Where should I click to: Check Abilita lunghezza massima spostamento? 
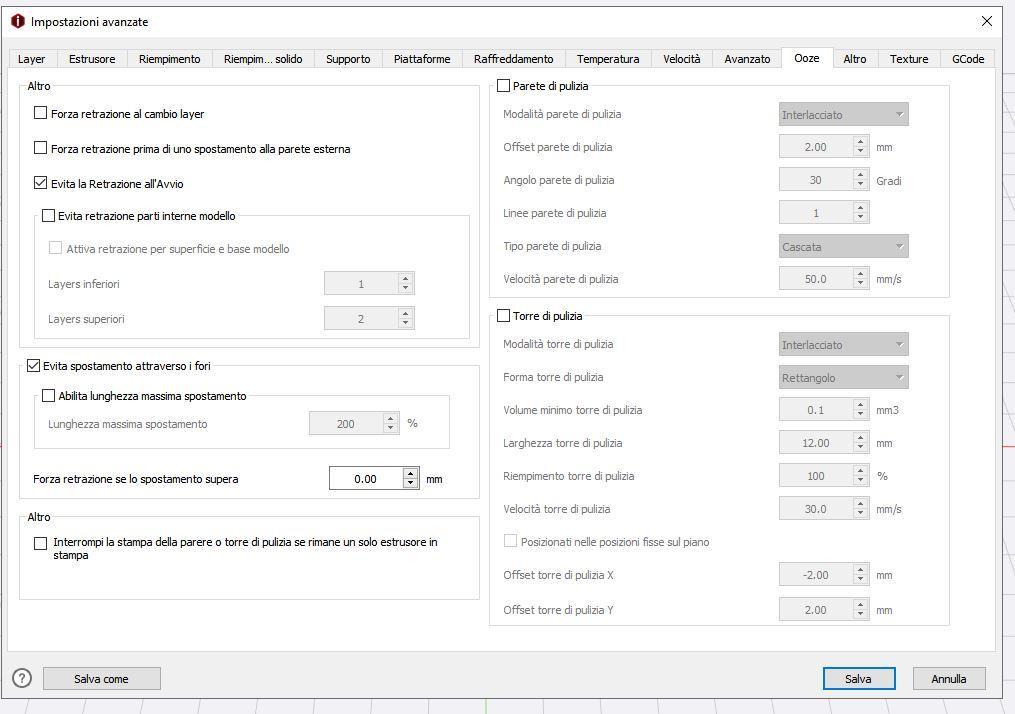pos(49,396)
